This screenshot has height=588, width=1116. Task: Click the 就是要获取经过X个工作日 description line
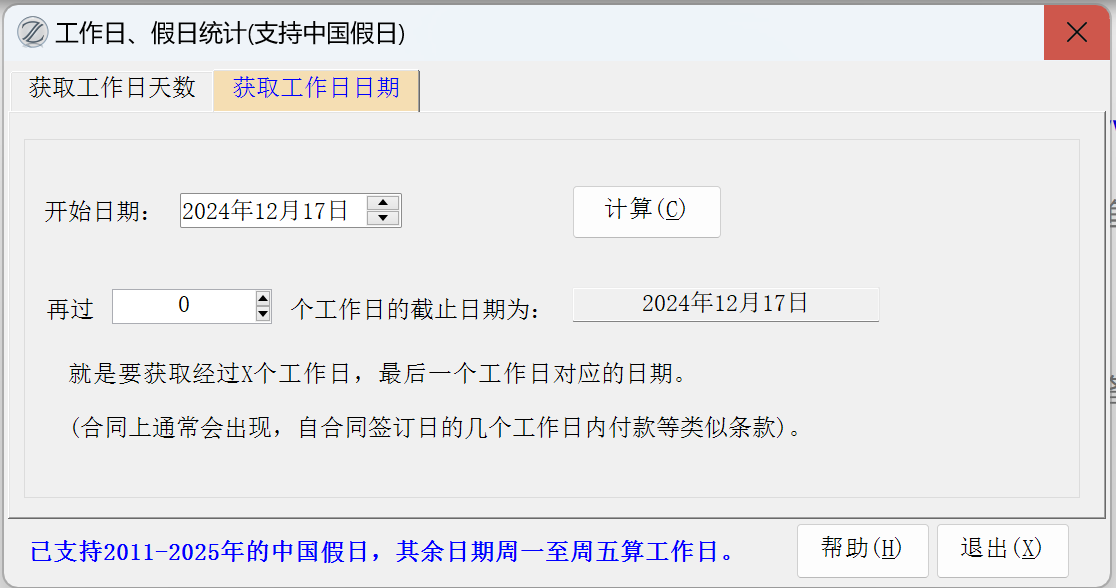(378, 374)
